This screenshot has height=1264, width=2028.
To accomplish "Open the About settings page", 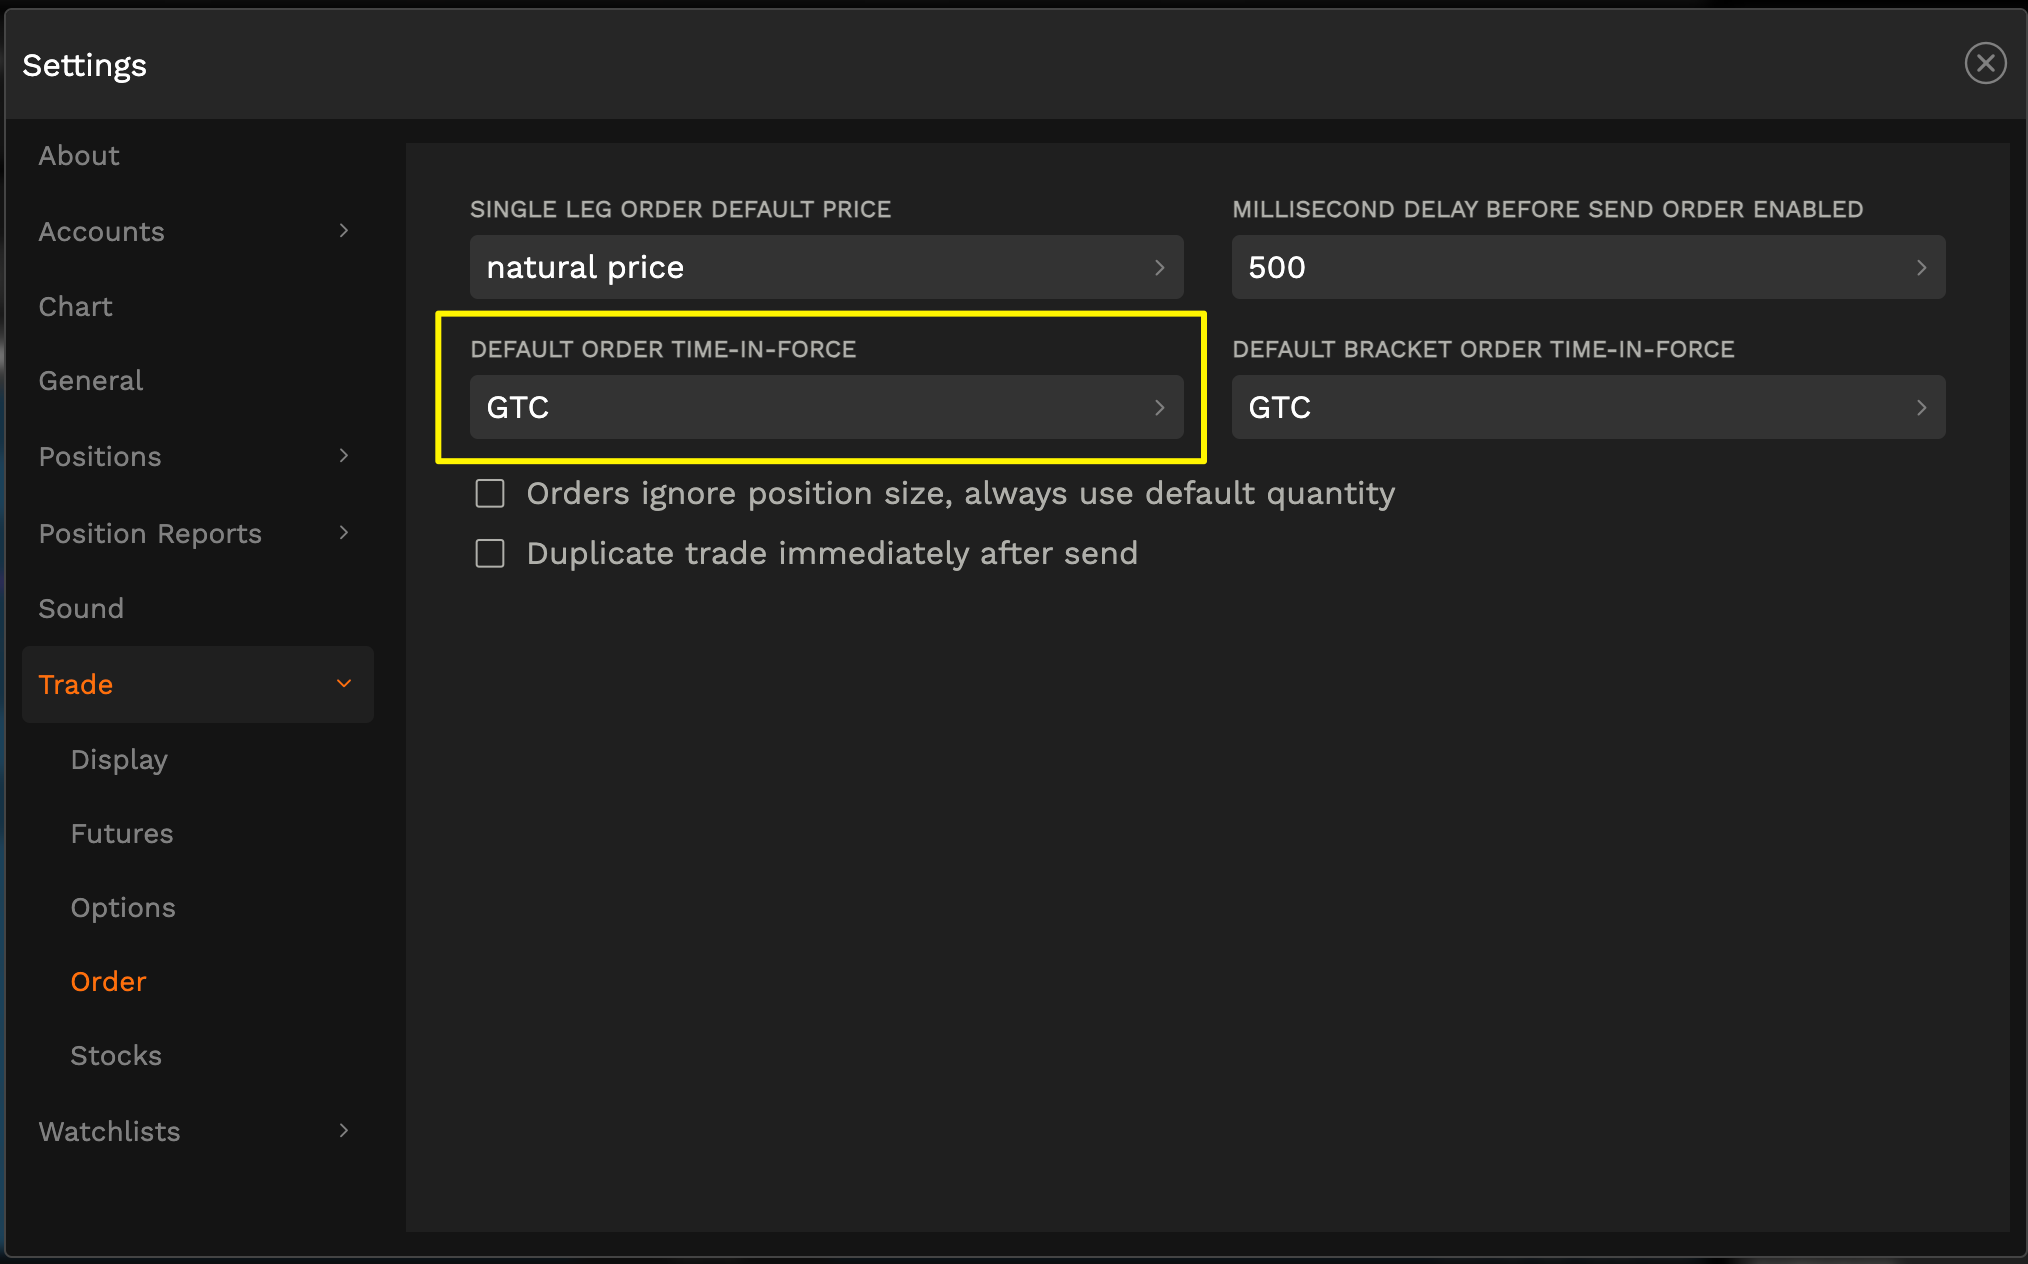I will pyautogui.click(x=78, y=155).
